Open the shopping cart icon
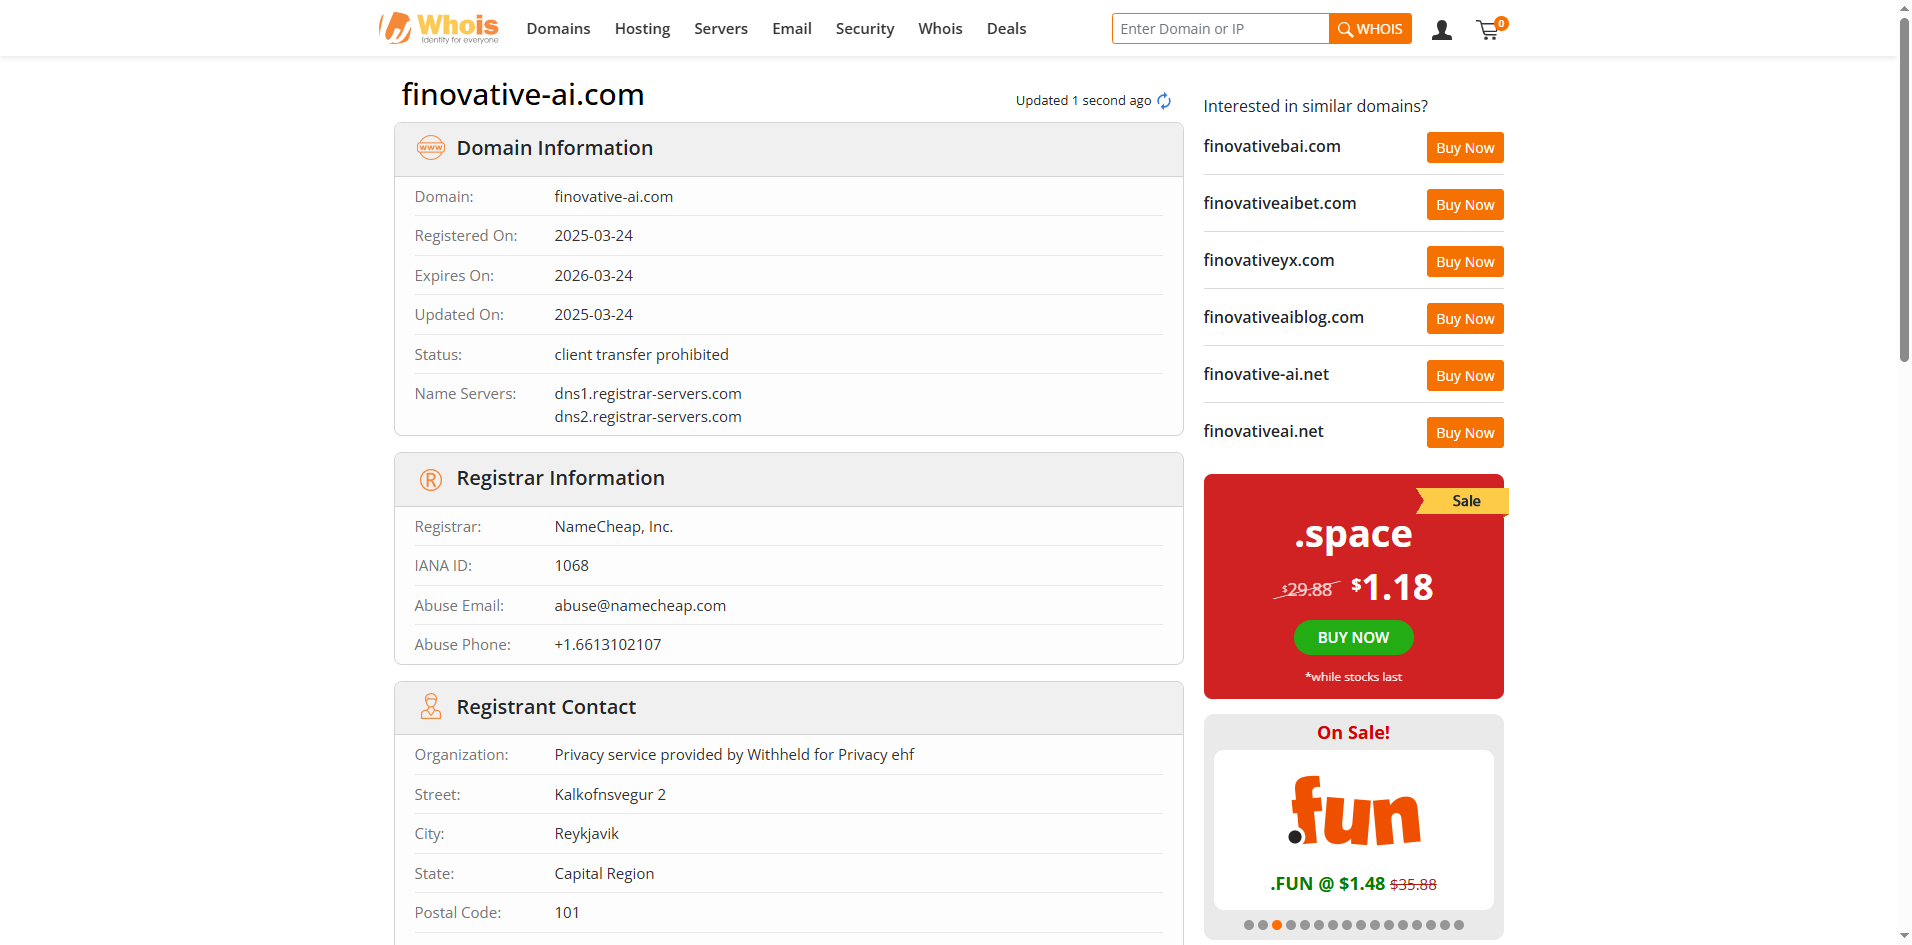1912x945 pixels. coord(1488,30)
